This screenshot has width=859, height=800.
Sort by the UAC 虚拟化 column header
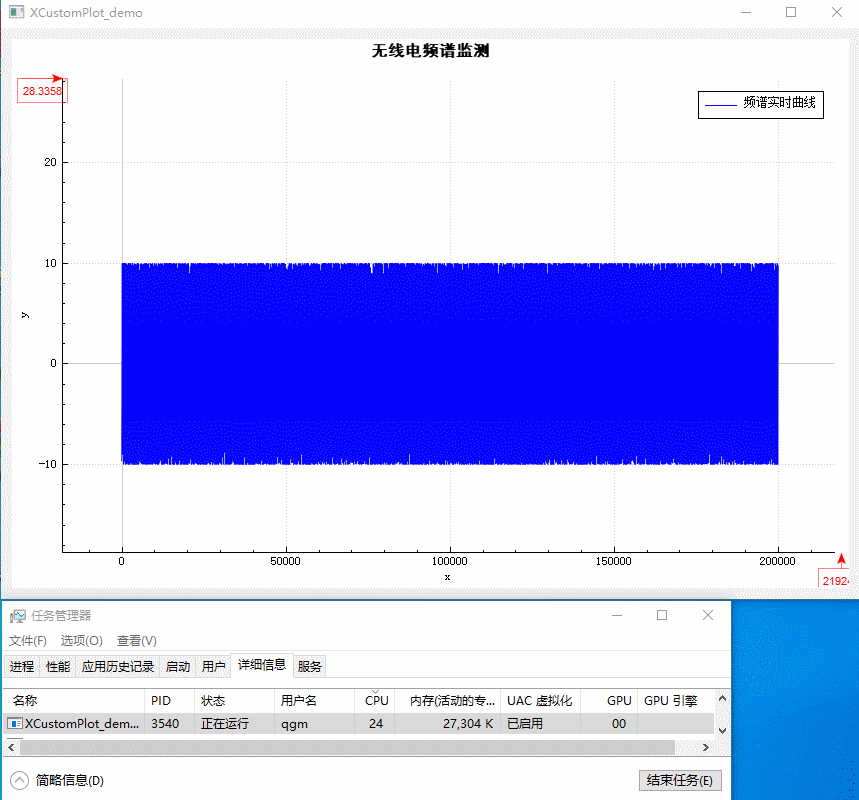tap(541, 700)
